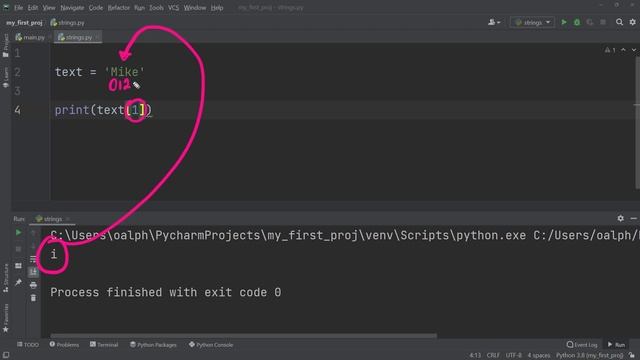Viewport: 640px width, 360px height.
Task: Click my_first_proj breadcrumb
Action: click(24, 23)
